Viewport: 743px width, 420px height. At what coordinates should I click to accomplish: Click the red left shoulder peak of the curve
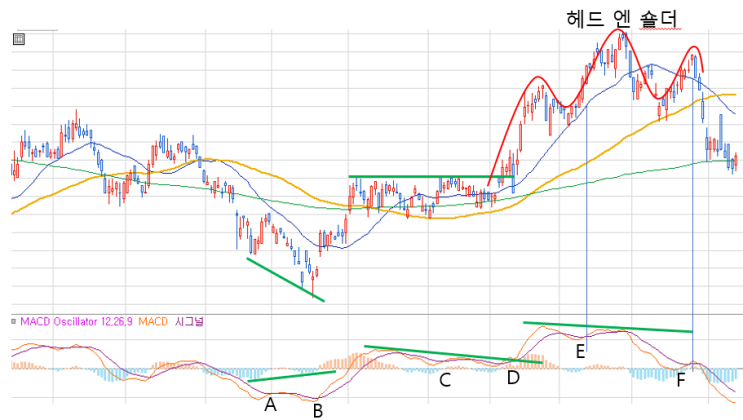coord(537,77)
